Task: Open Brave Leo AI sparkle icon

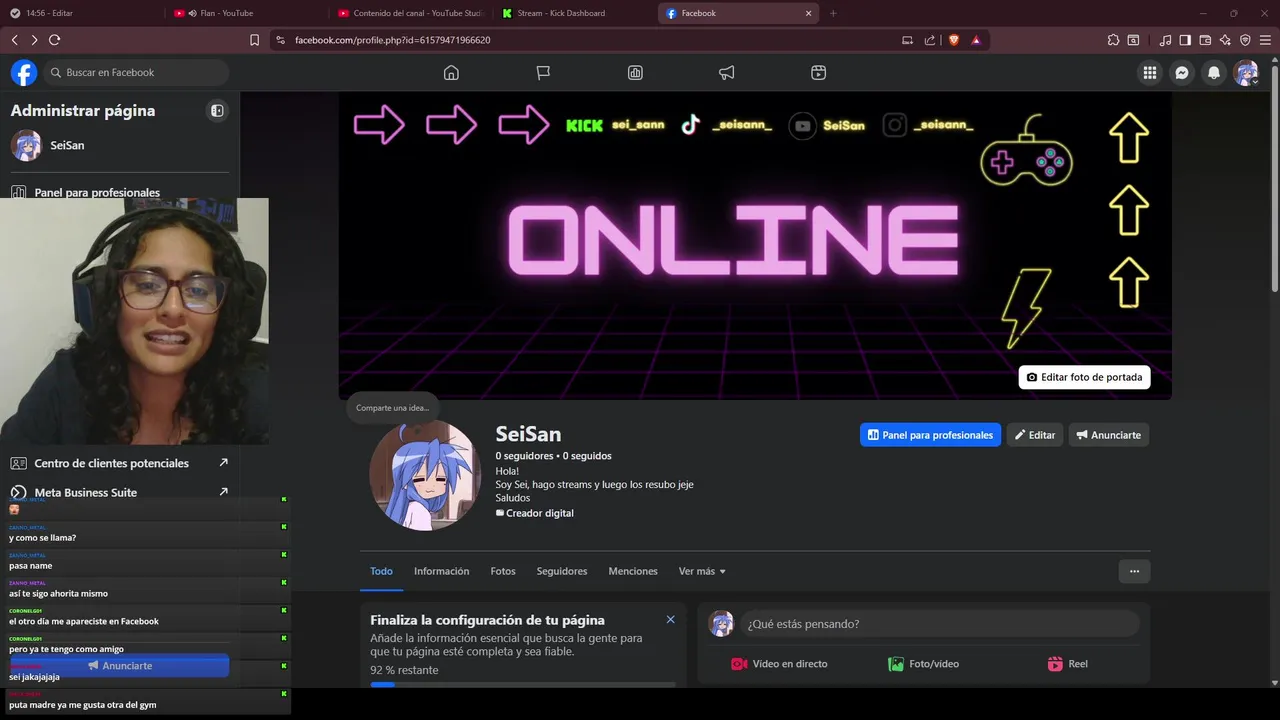Action: click(1225, 40)
